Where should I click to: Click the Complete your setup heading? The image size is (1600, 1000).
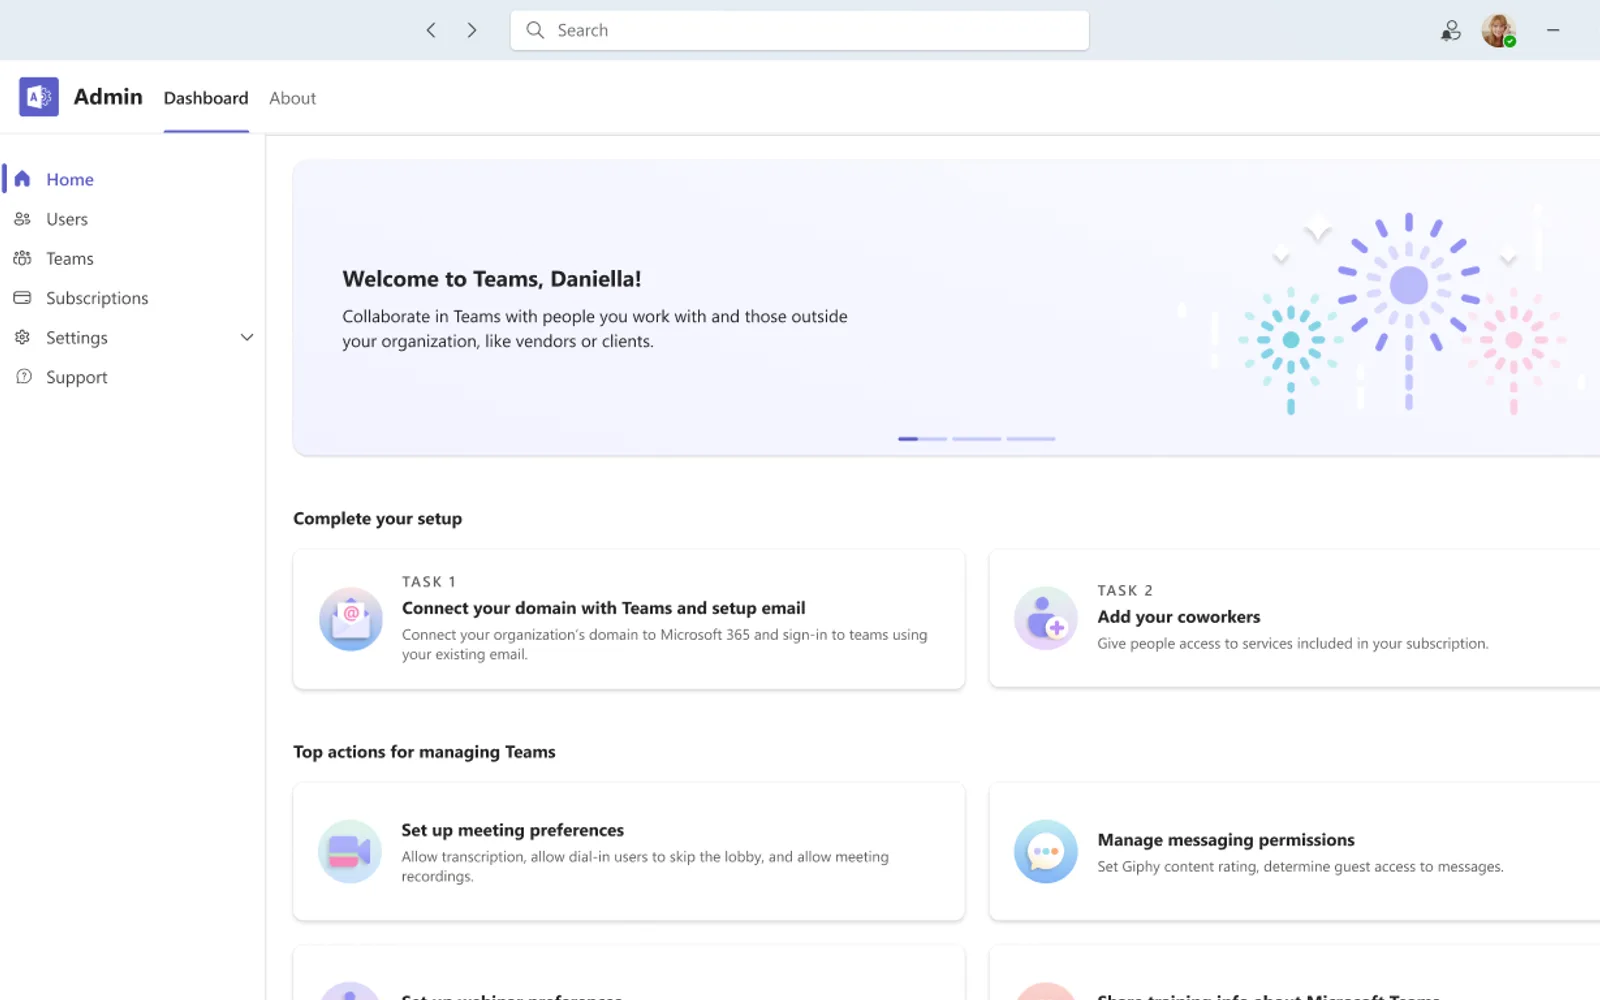click(377, 518)
